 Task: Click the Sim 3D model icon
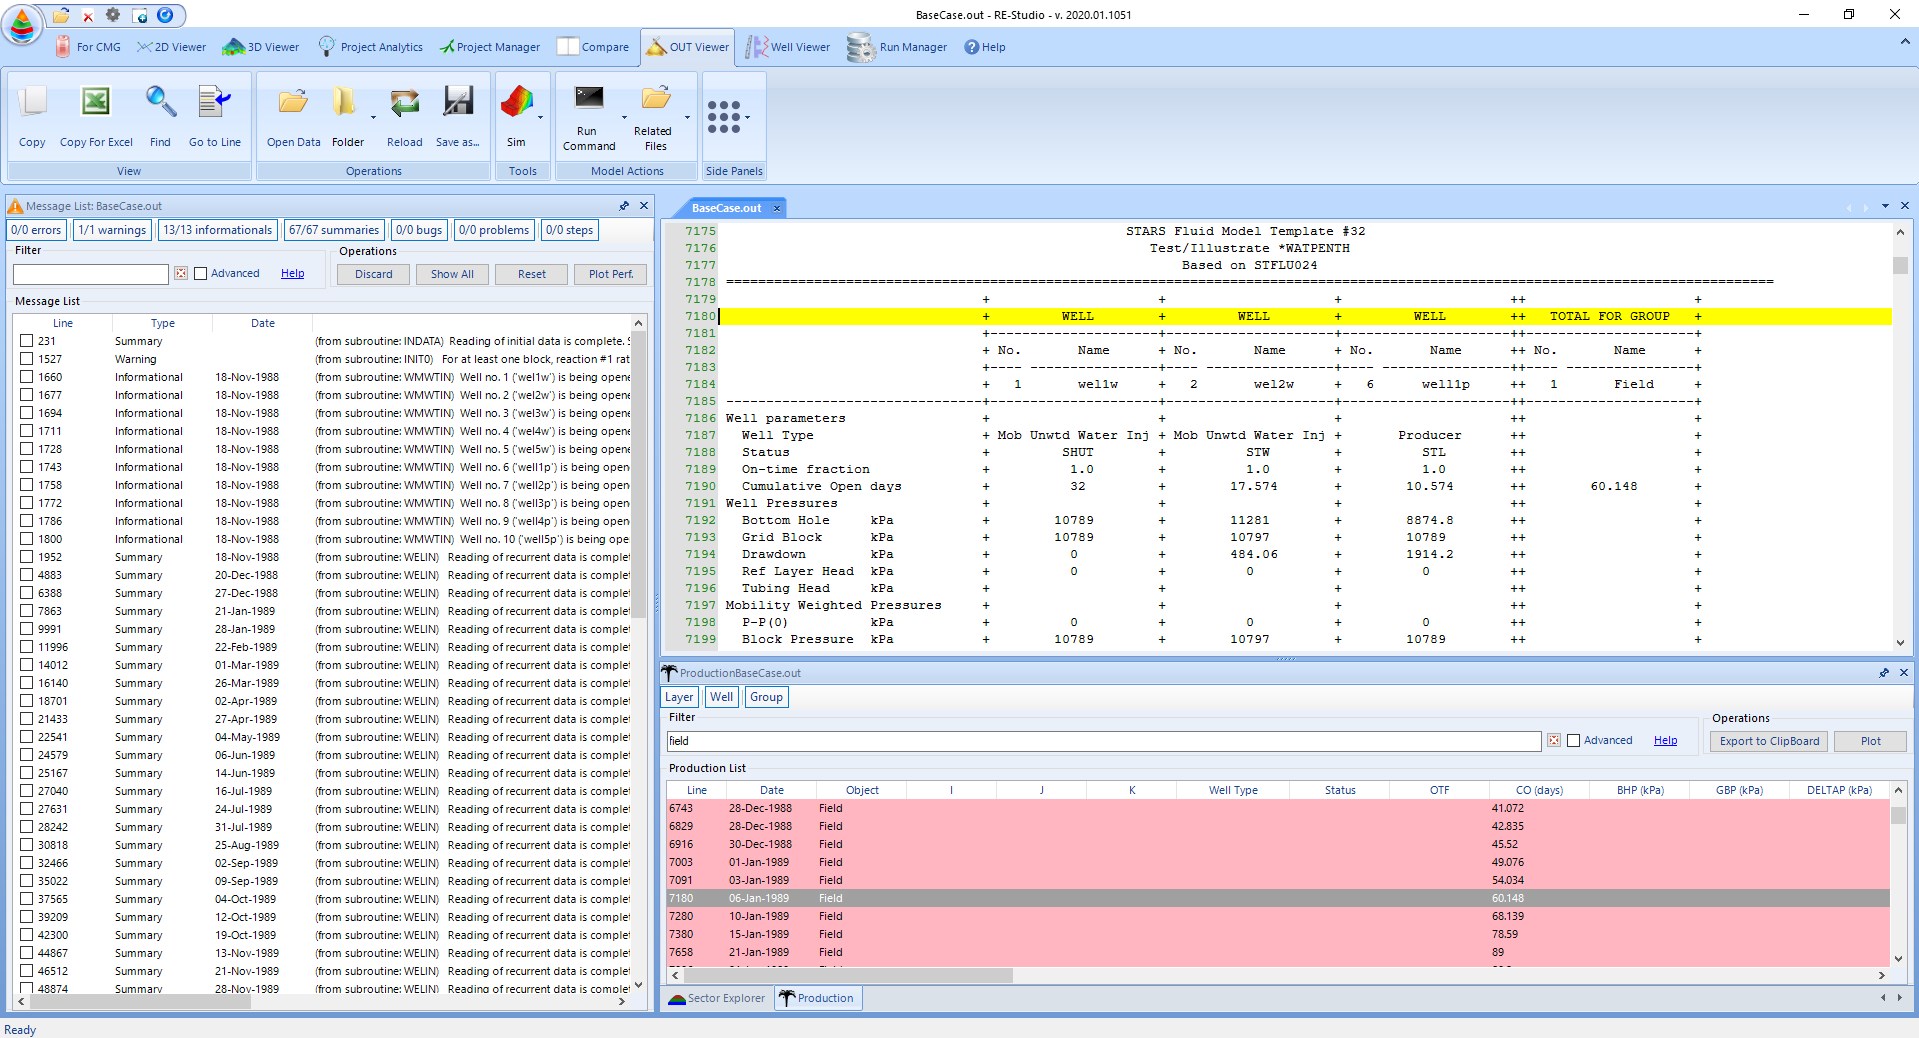pos(516,102)
